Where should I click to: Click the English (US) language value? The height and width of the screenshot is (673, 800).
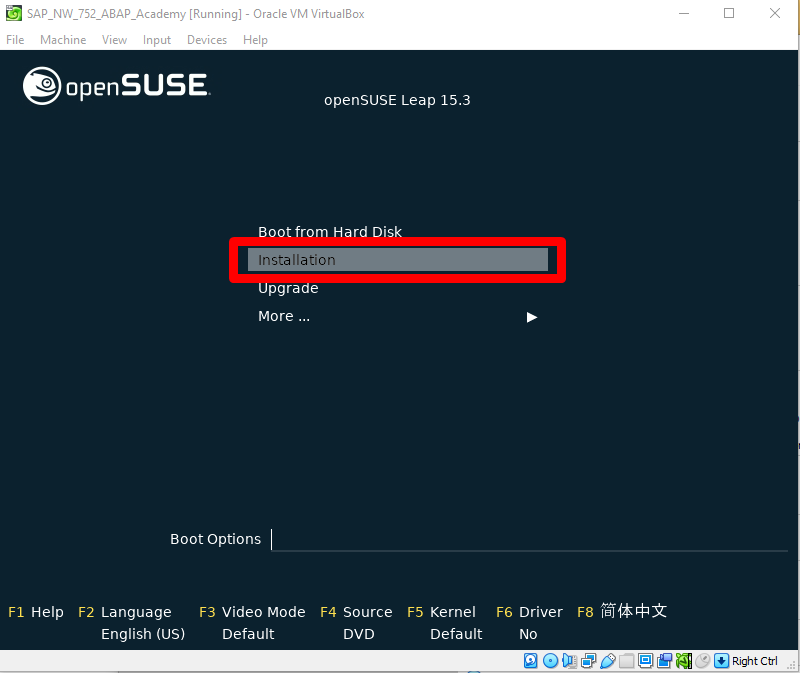pyautogui.click(x=143, y=634)
